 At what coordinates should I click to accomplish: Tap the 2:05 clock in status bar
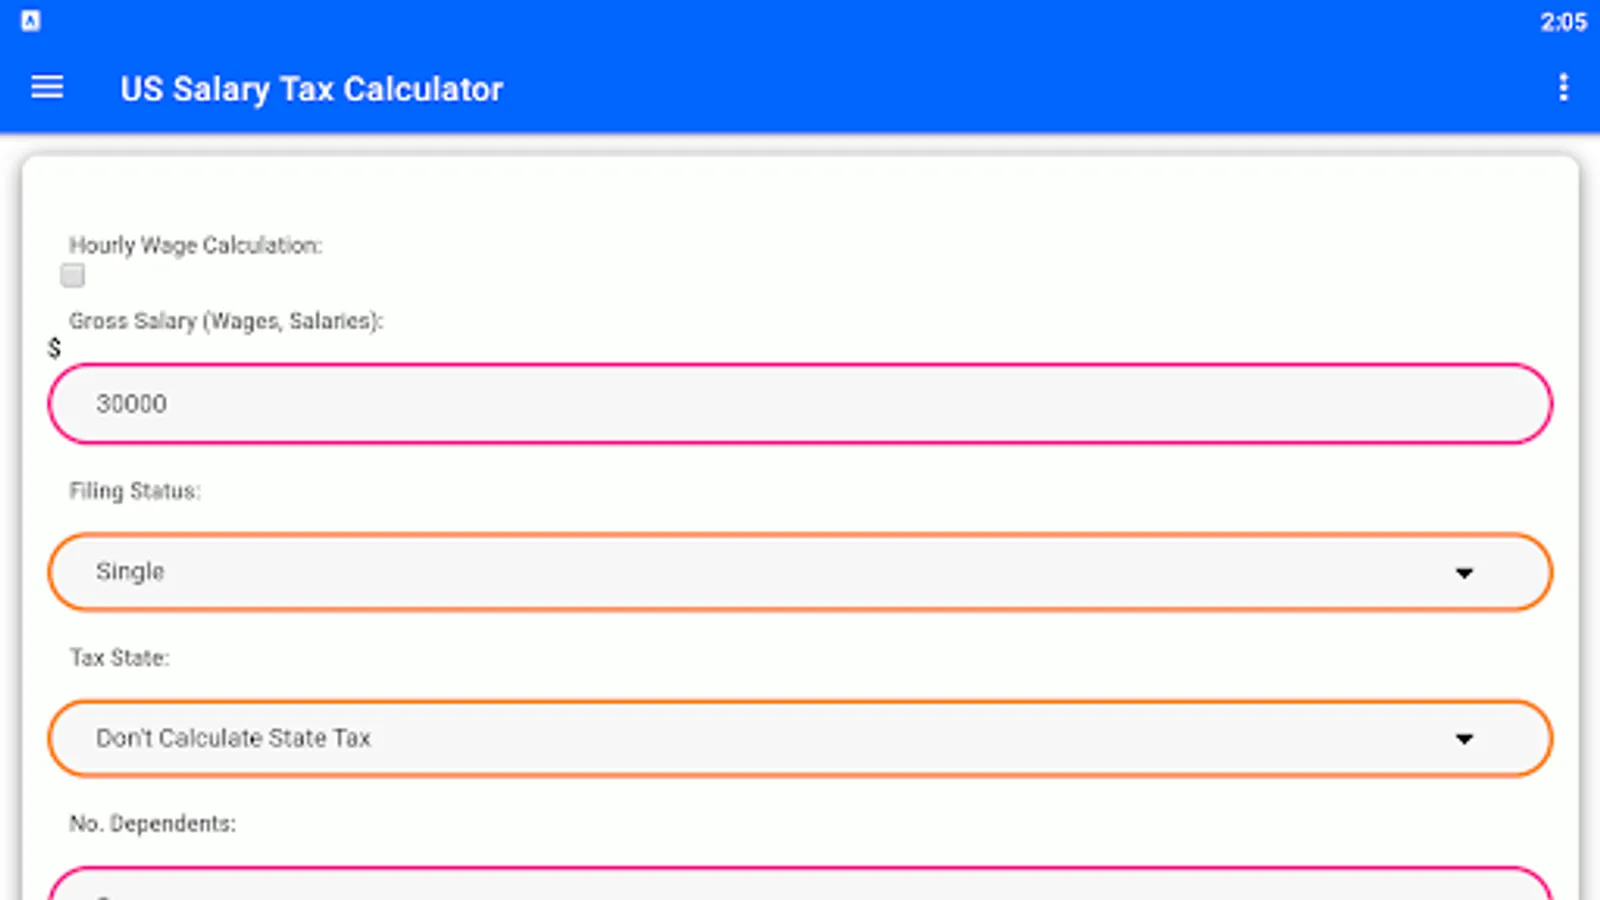tap(1563, 22)
